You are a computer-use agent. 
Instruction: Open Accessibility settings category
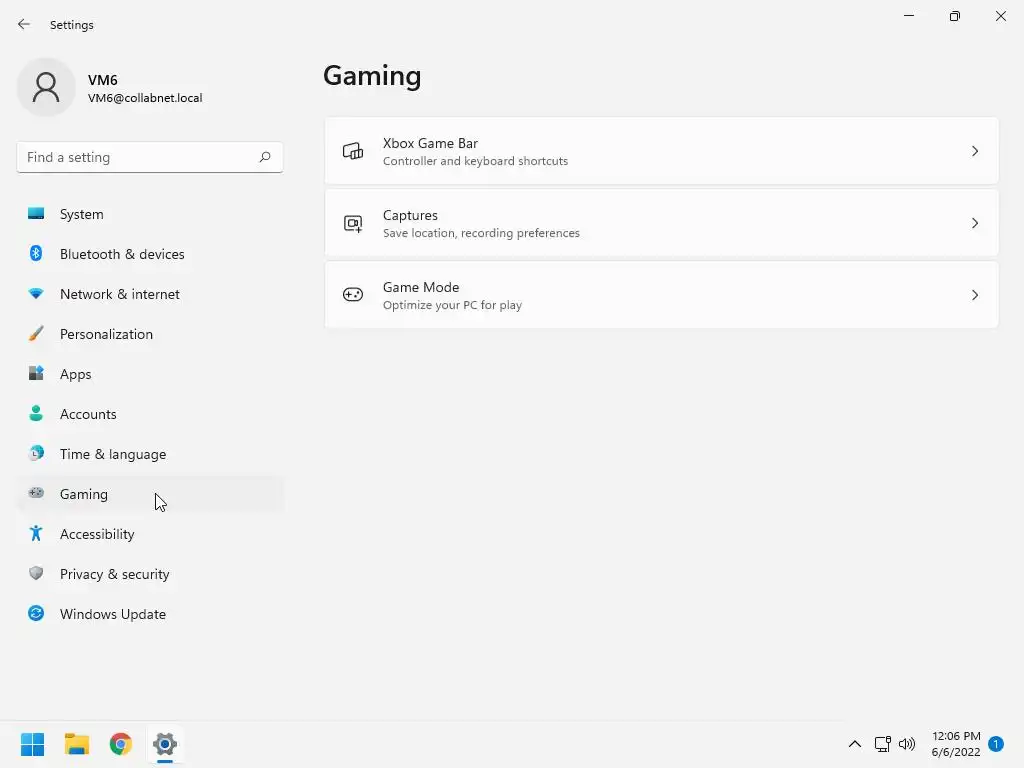(150, 534)
